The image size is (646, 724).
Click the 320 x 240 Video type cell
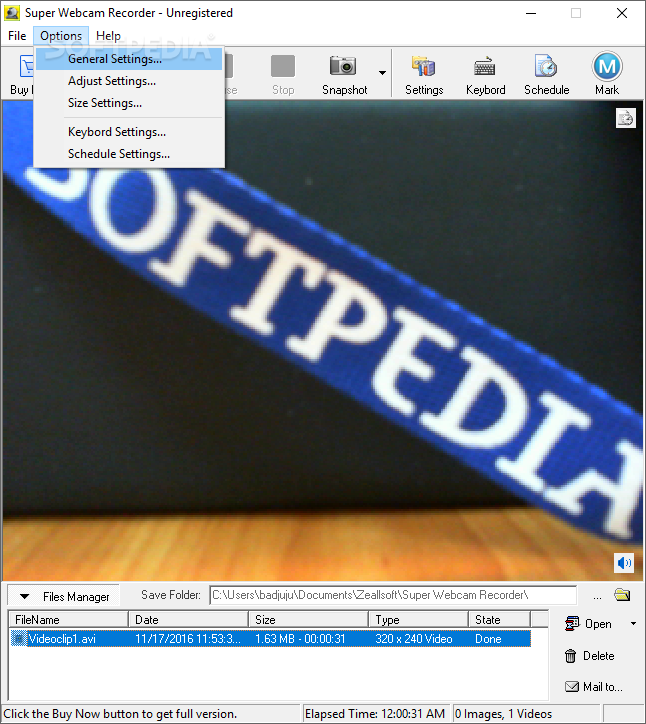414,639
